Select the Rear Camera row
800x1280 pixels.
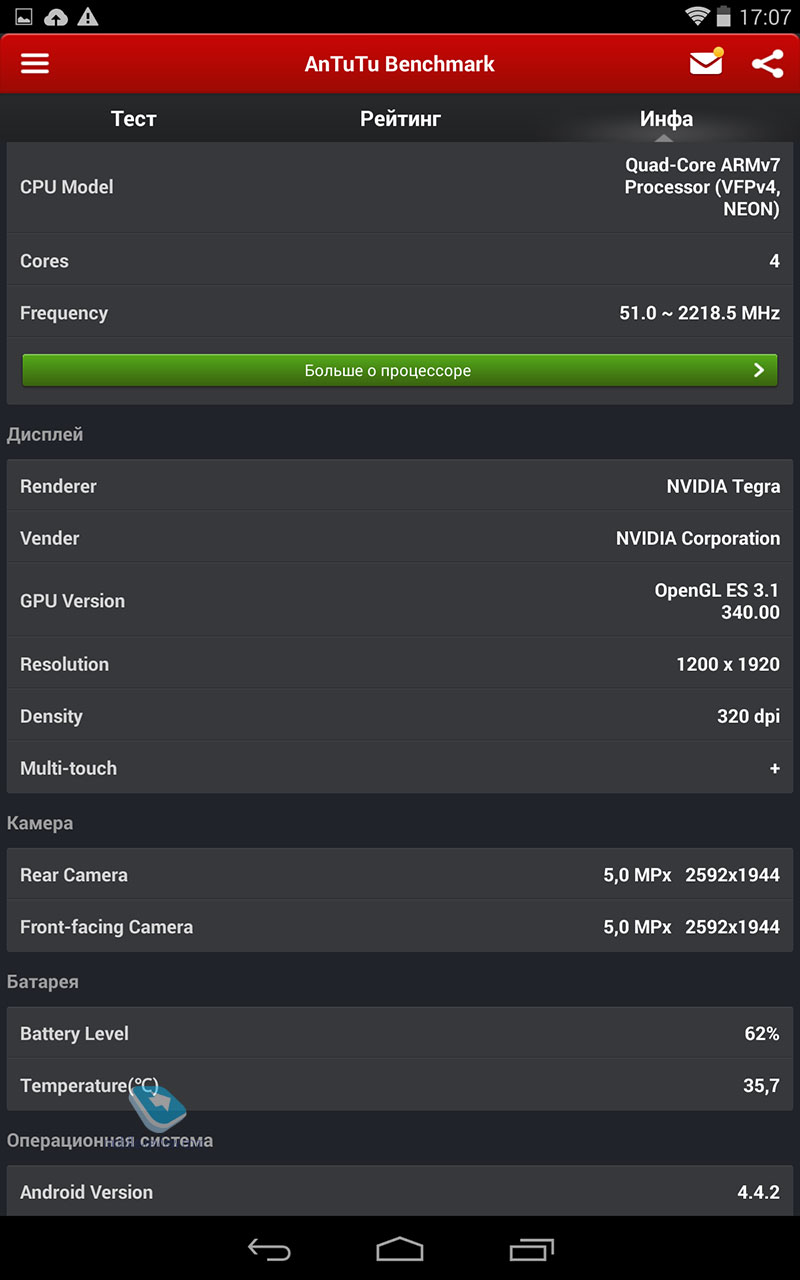[x=400, y=875]
